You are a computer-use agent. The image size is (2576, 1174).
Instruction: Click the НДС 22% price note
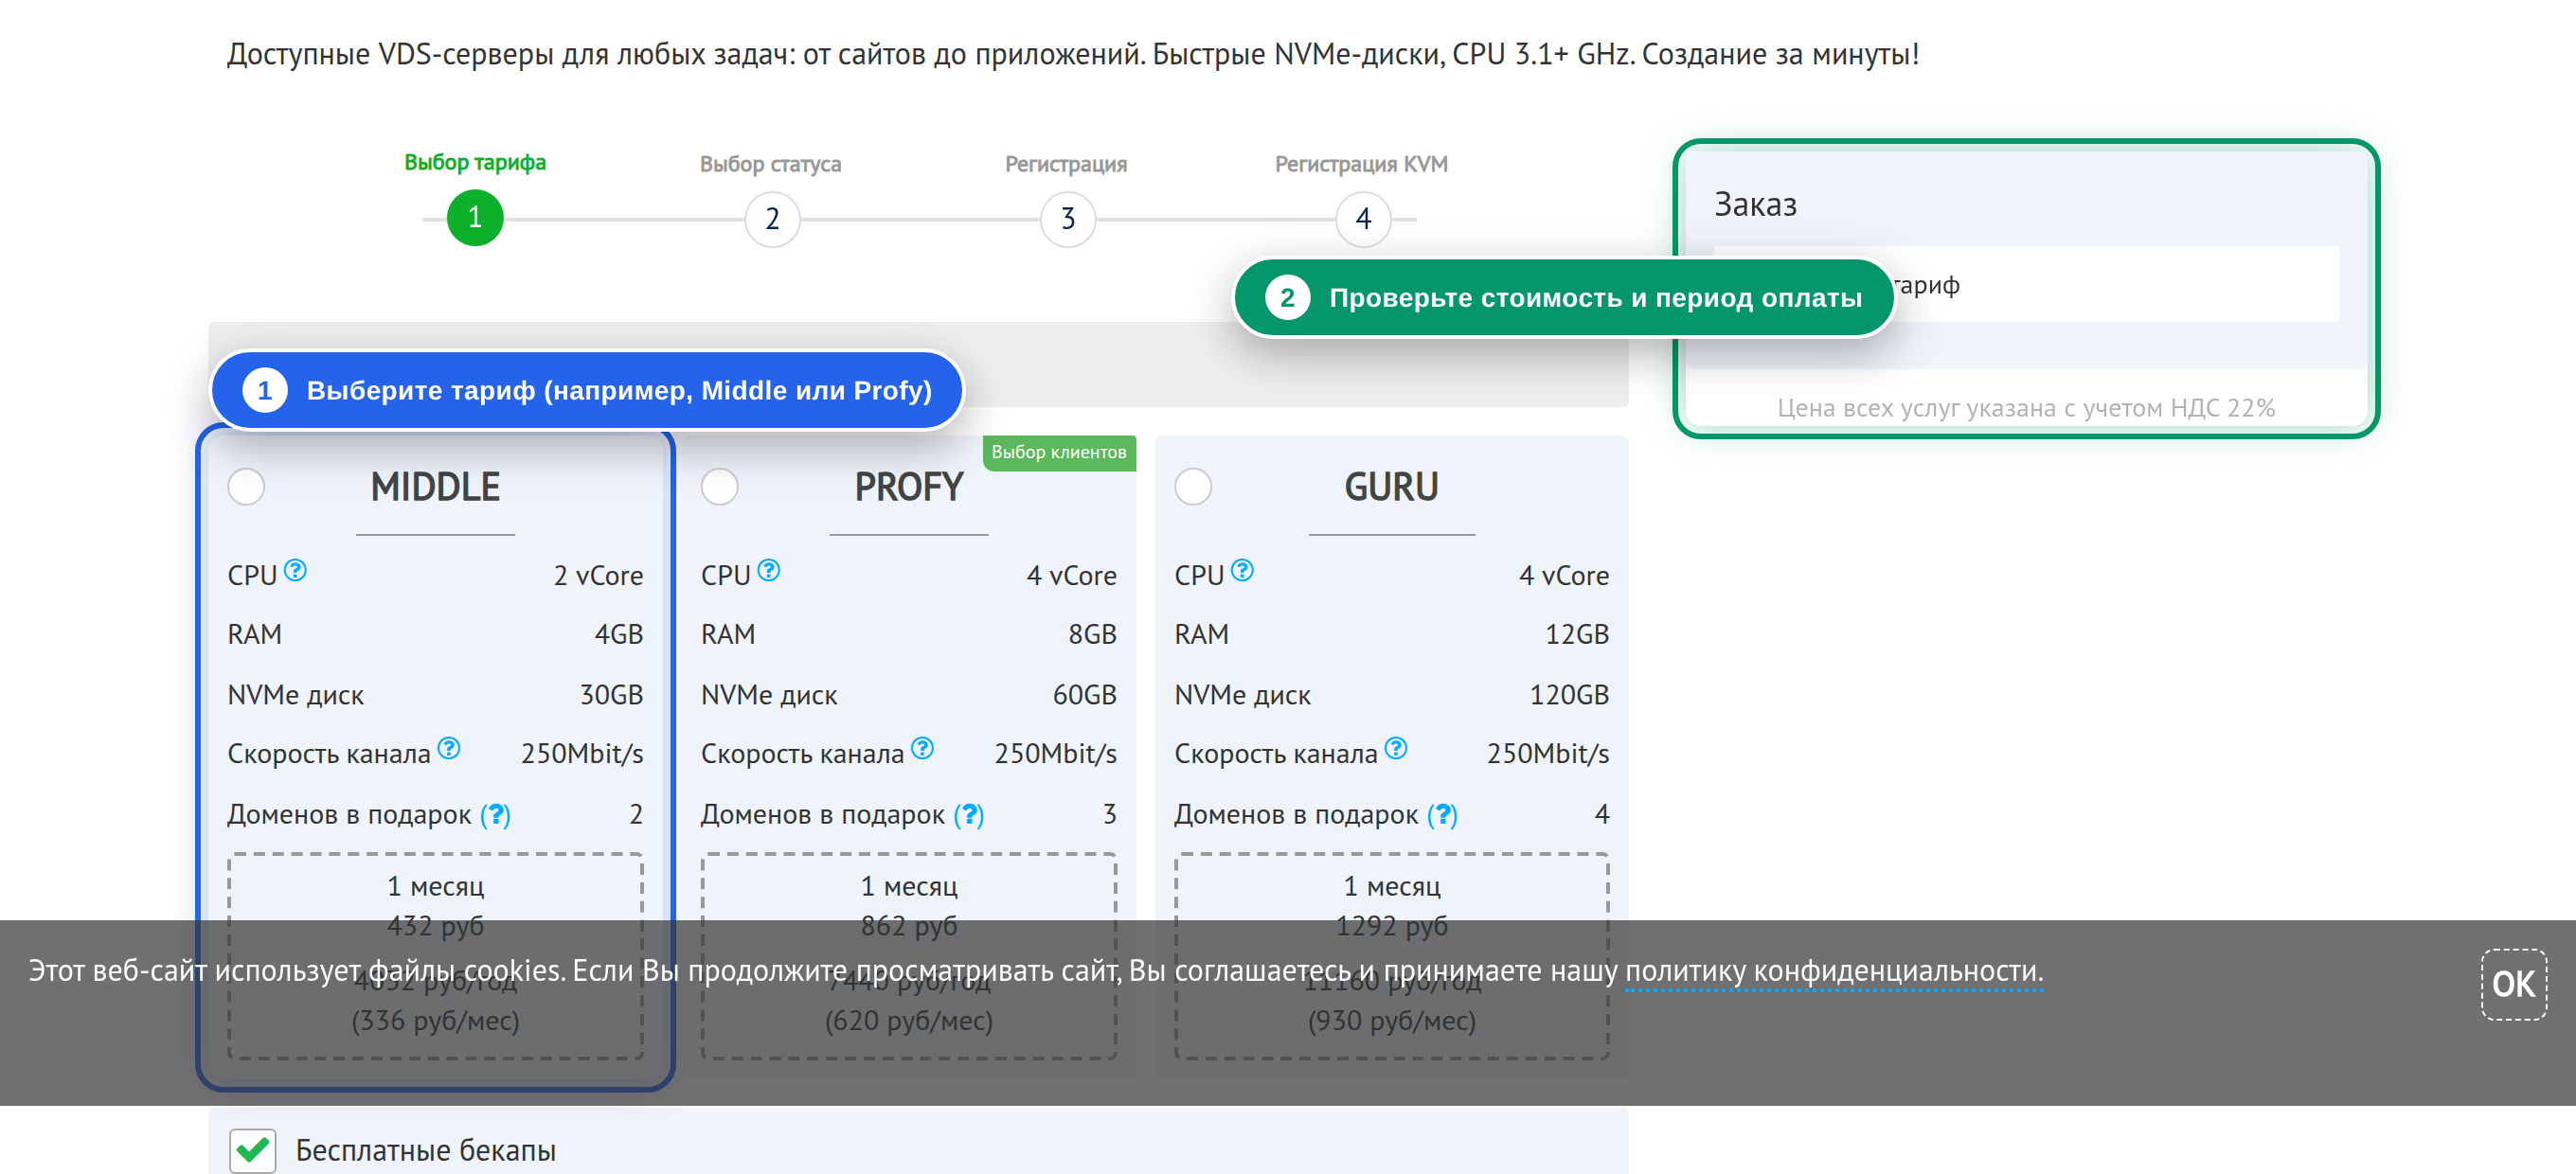pyautogui.click(x=2026, y=408)
